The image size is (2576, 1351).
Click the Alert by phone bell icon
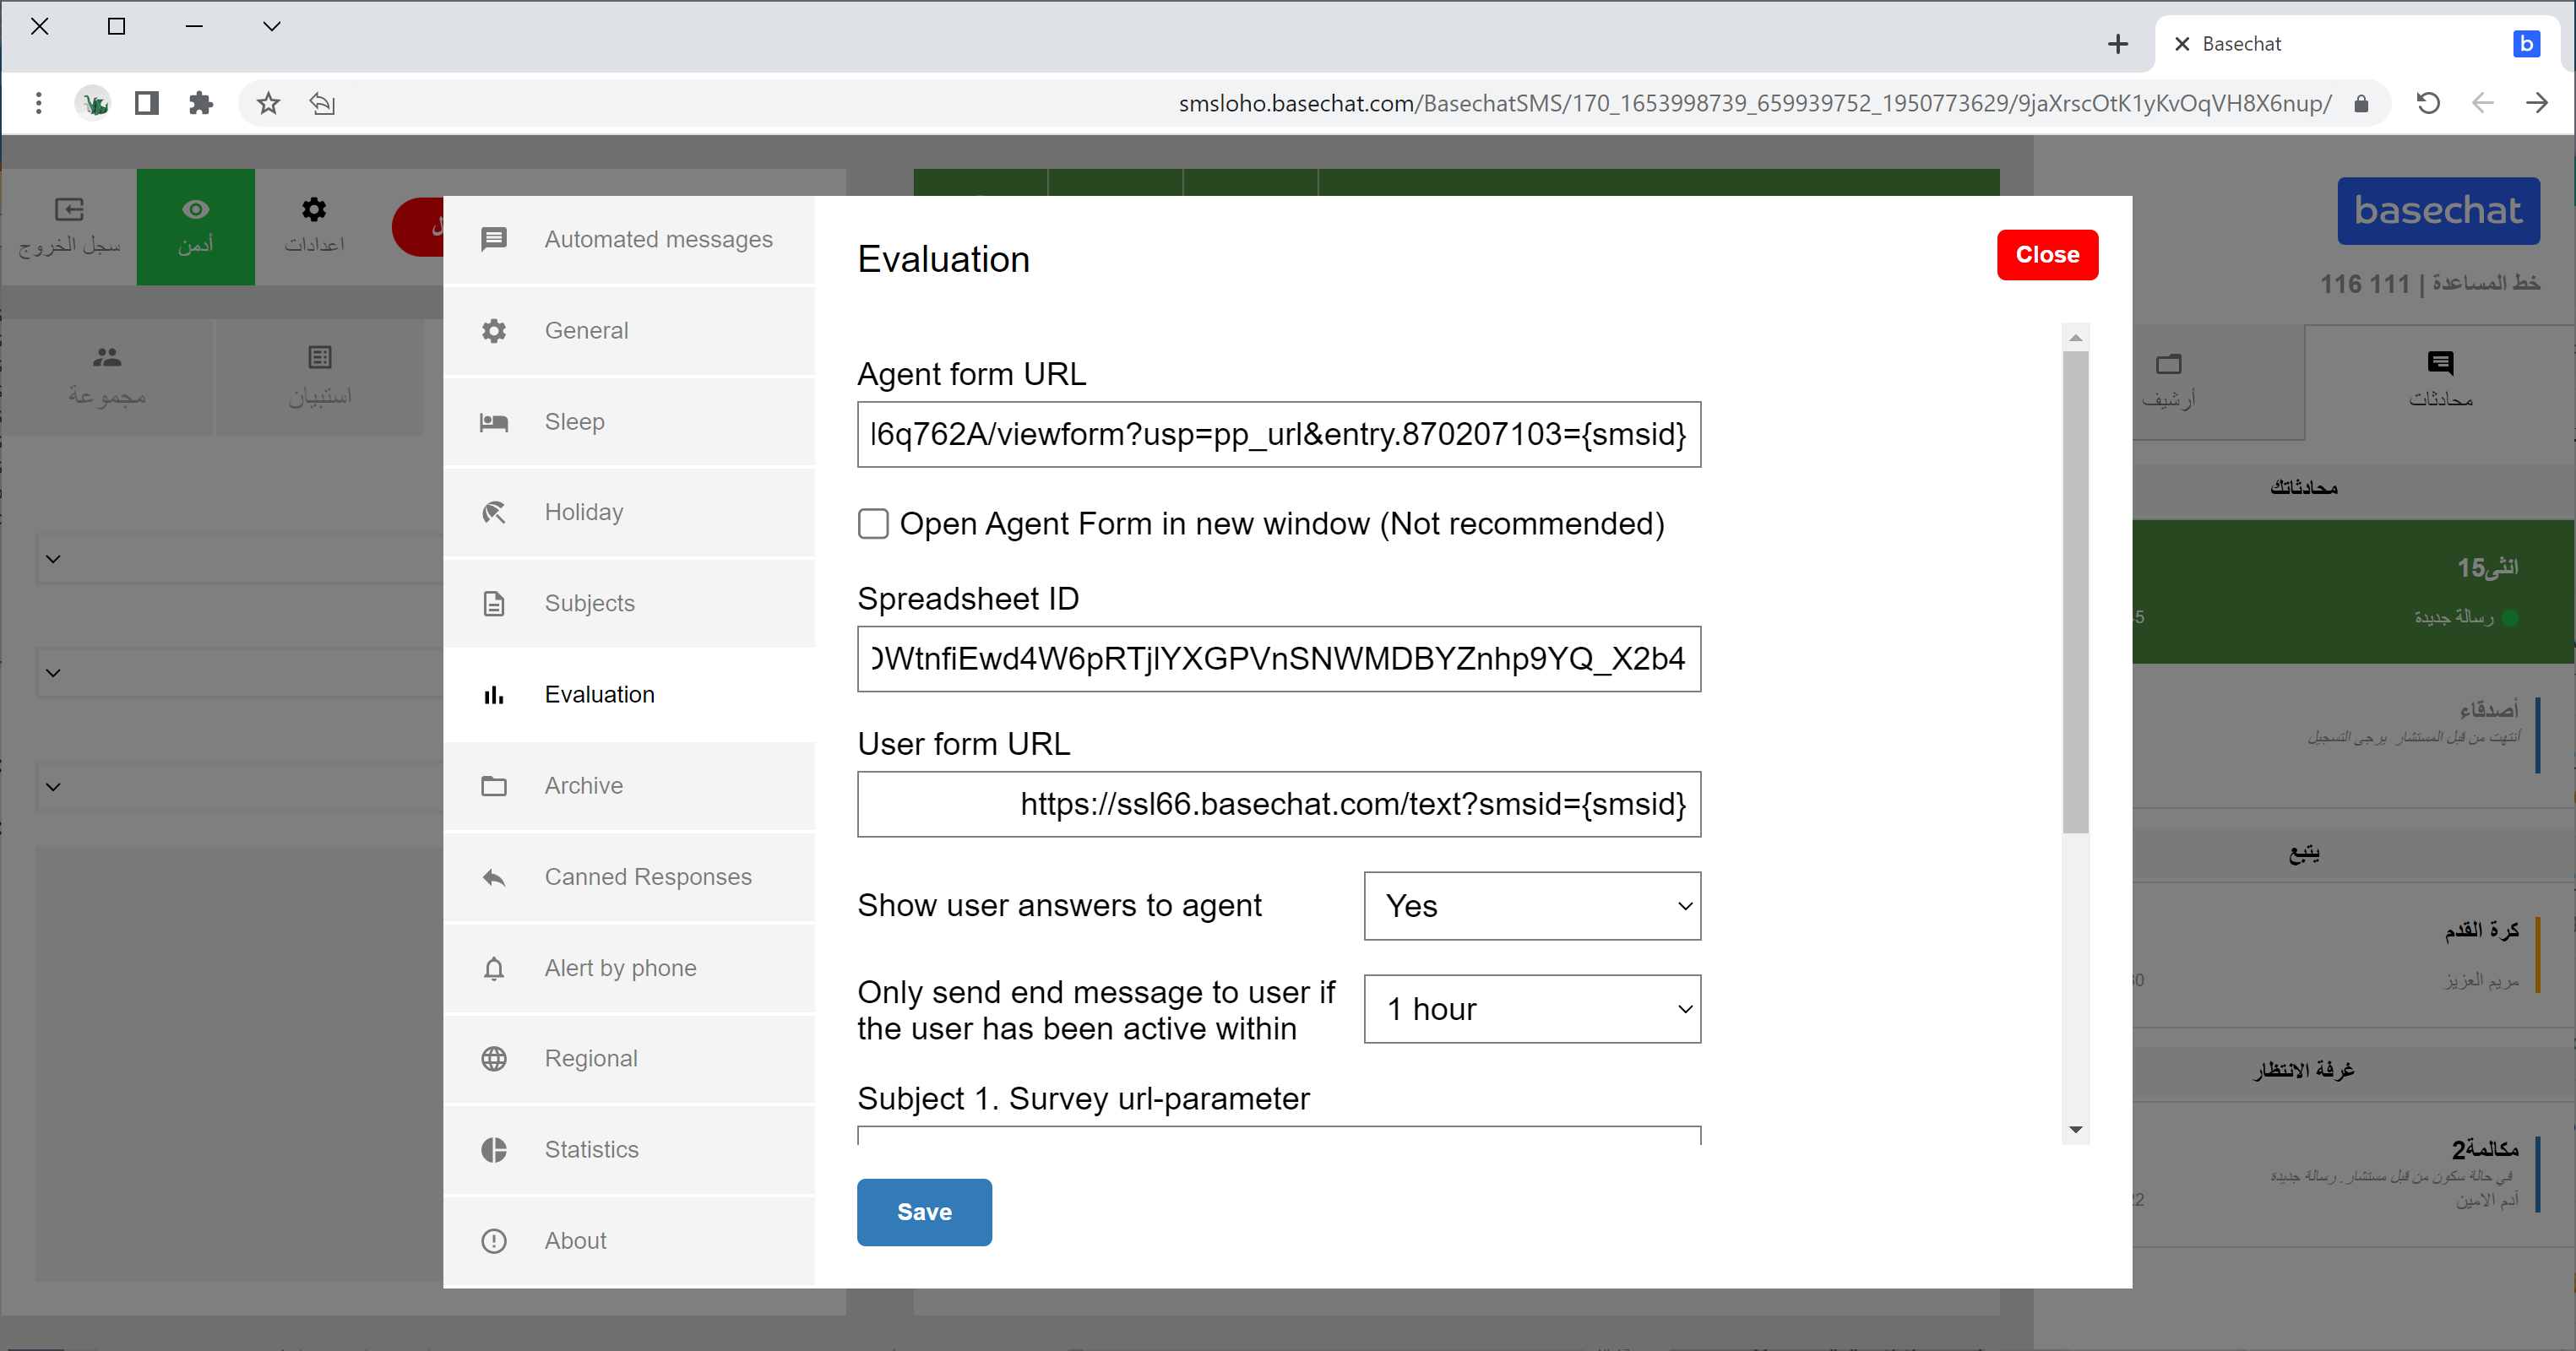pyautogui.click(x=494, y=969)
